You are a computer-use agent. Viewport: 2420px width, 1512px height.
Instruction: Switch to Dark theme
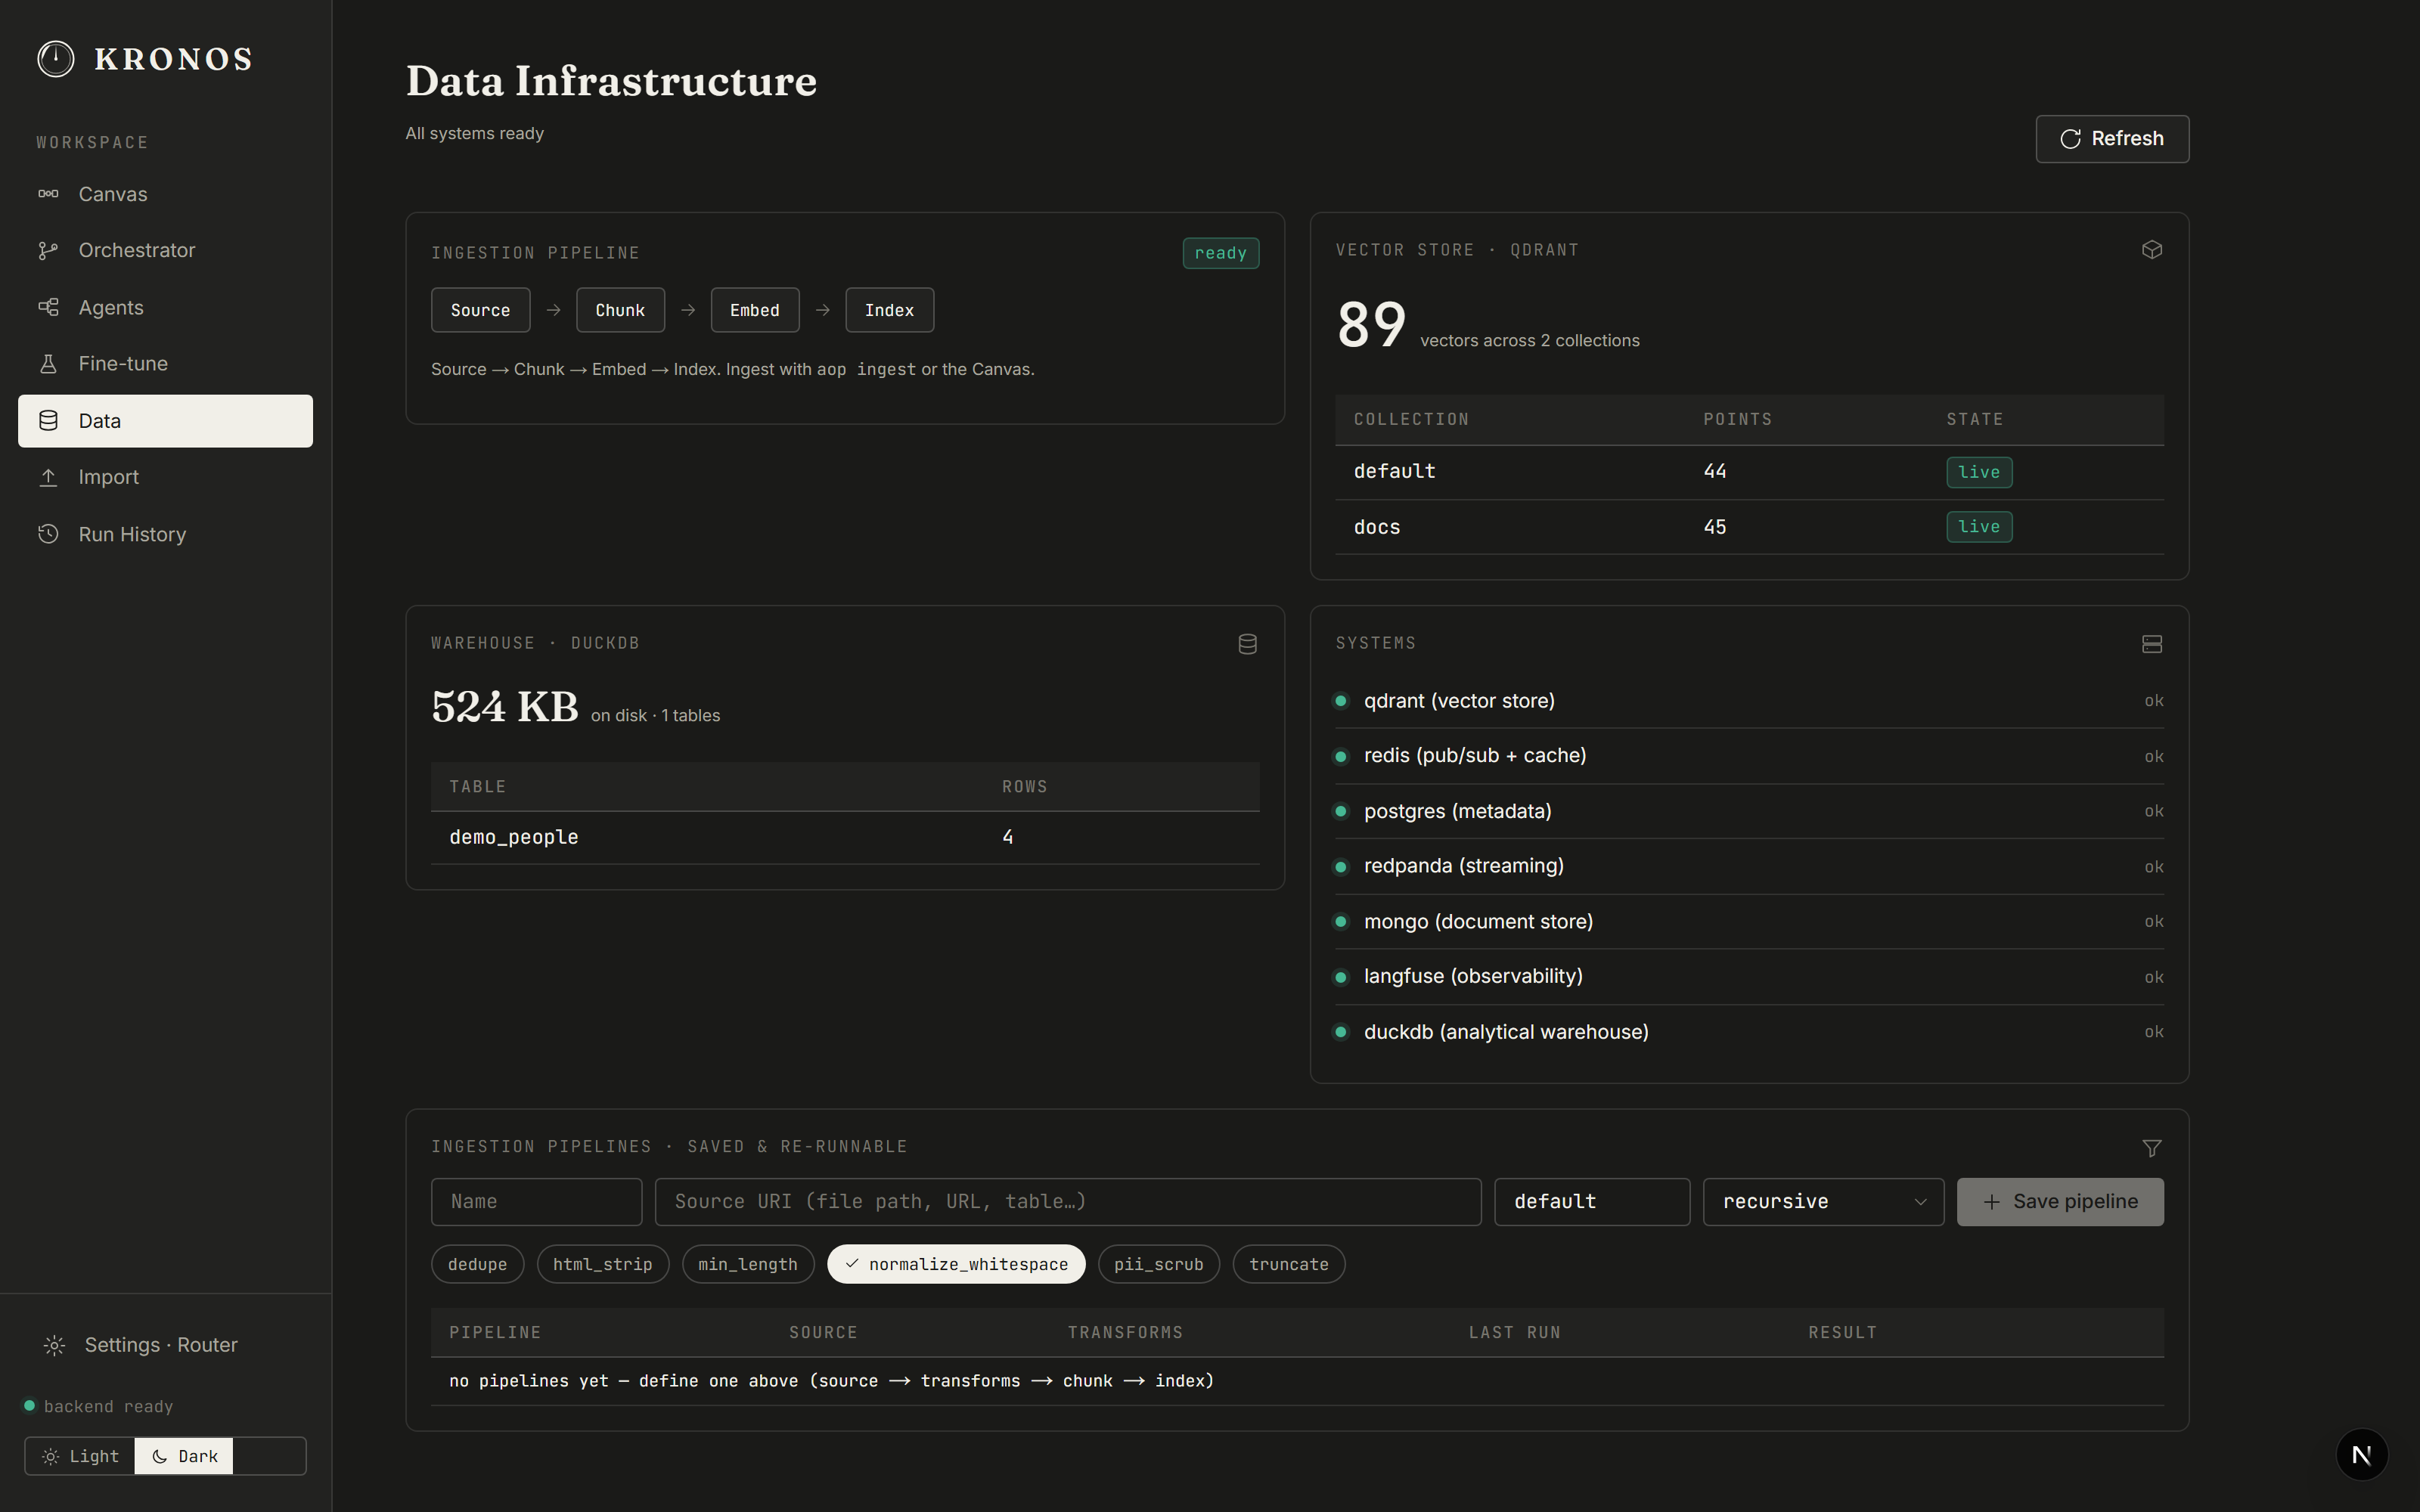184,1456
